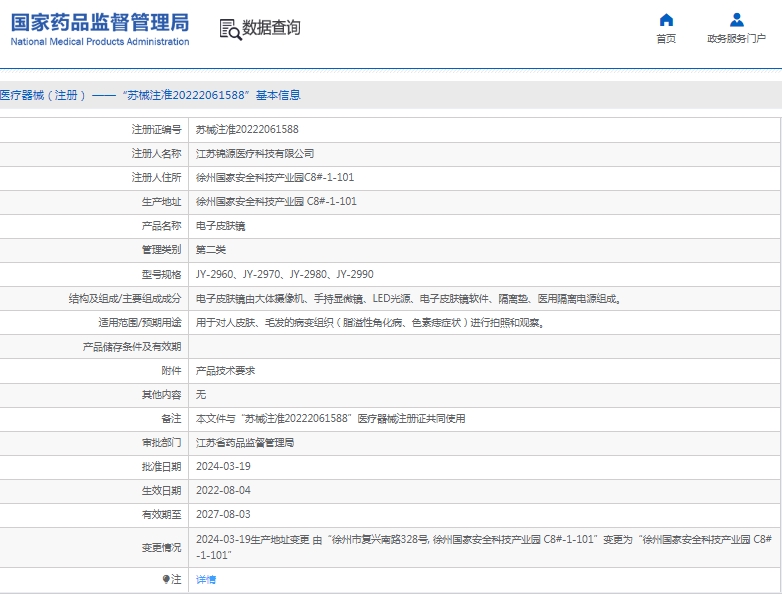The width and height of the screenshot is (782, 599).
Task: Select model list JY-2960、JY-2970 value
Action: pos(284,274)
